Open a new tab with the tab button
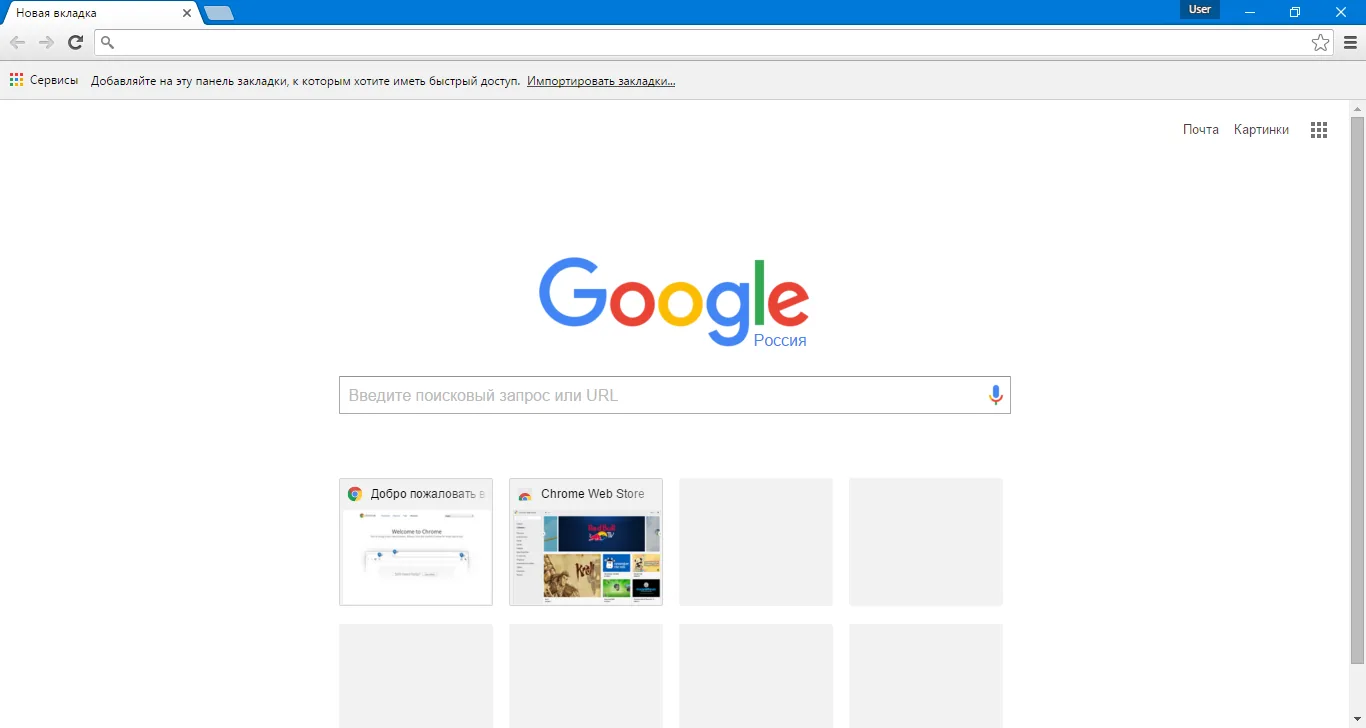 click(x=219, y=13)
